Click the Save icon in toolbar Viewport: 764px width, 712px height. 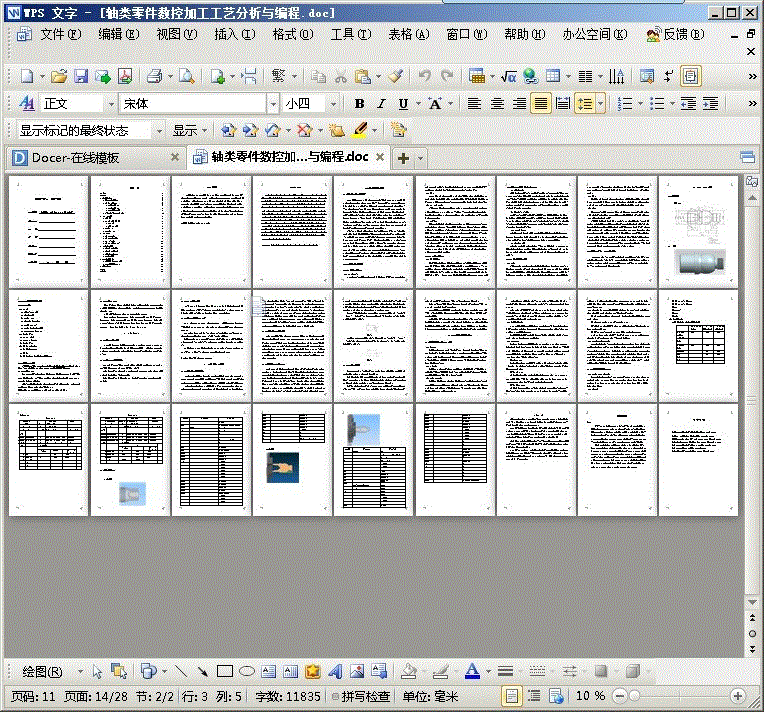click(x=81, y=77)
